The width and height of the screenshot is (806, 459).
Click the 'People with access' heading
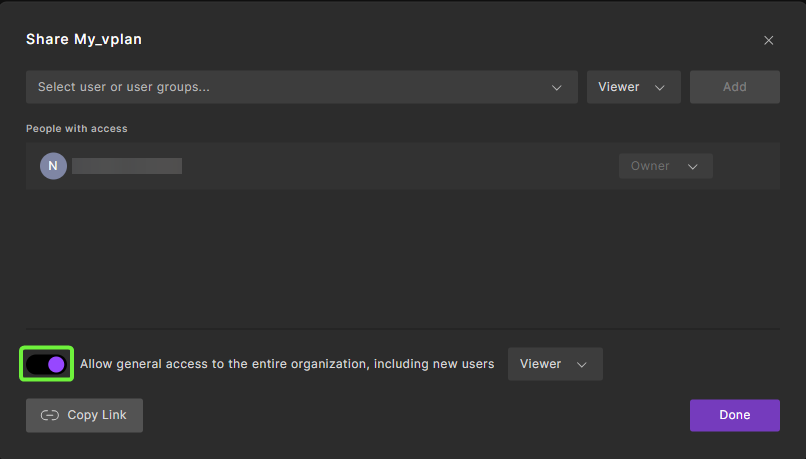[77, 128]
